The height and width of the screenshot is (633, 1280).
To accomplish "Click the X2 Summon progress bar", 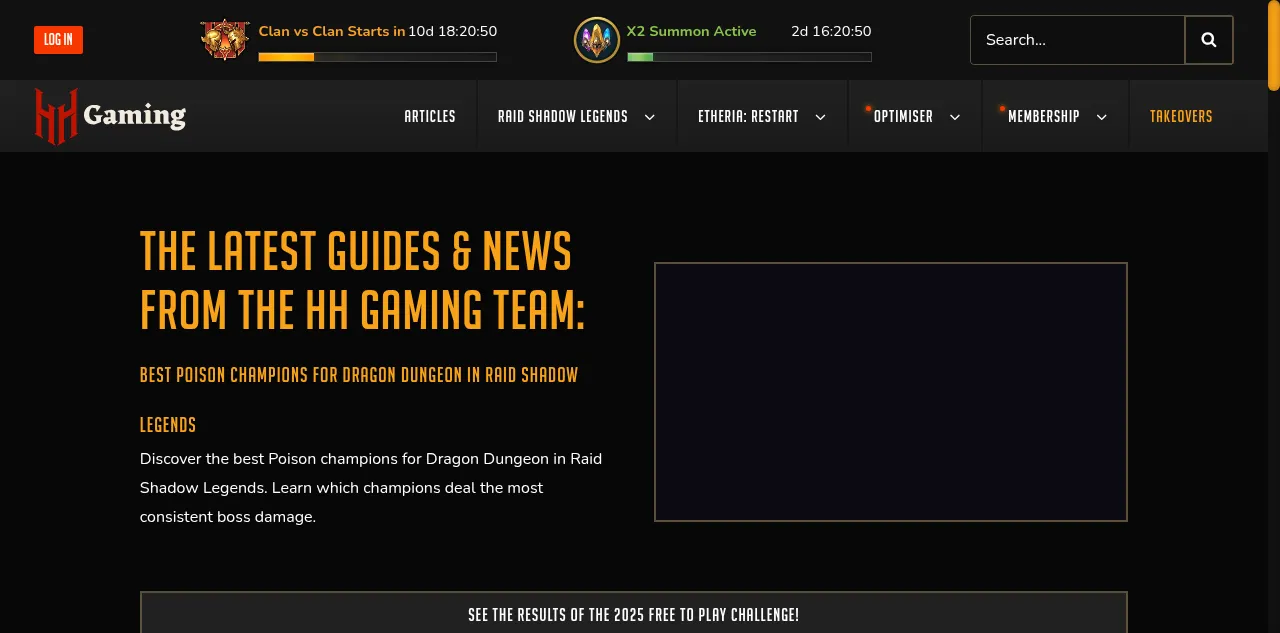I will coord(750,57).
